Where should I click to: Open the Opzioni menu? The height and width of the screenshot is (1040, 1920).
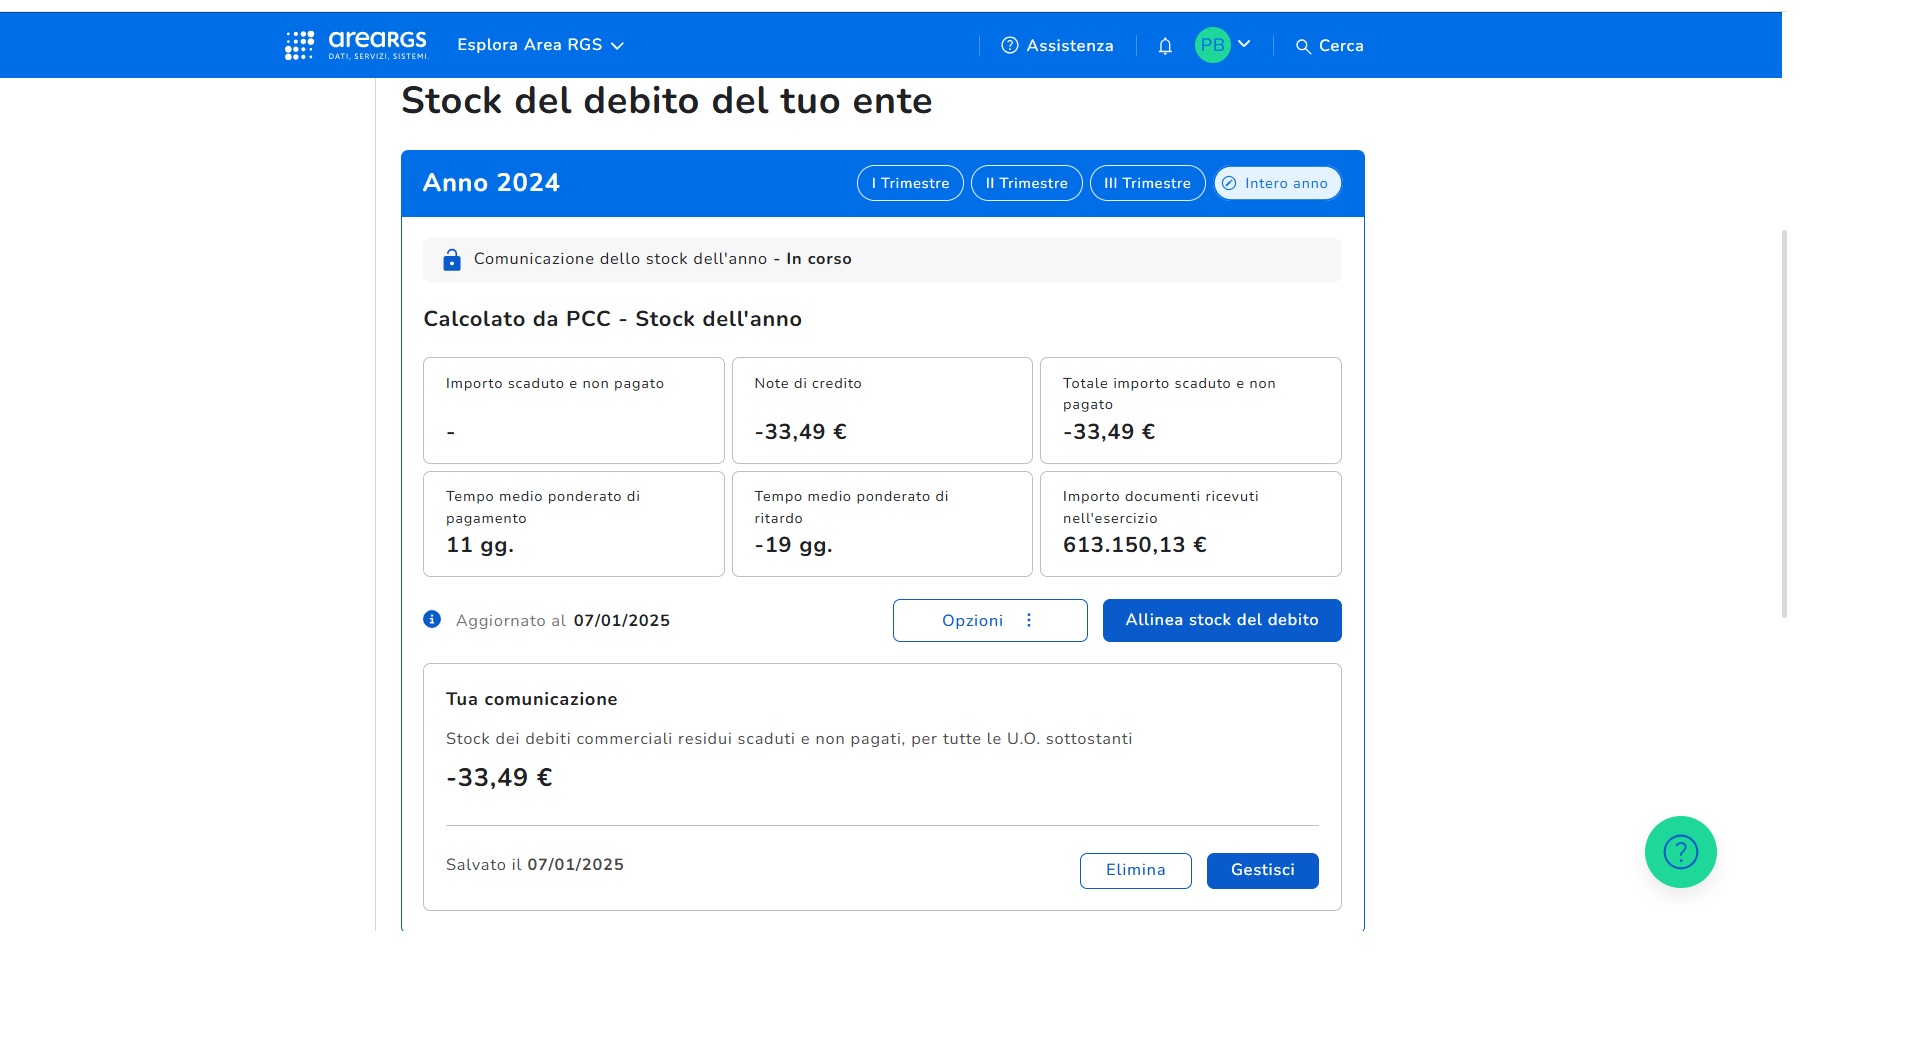click(989, 620)
